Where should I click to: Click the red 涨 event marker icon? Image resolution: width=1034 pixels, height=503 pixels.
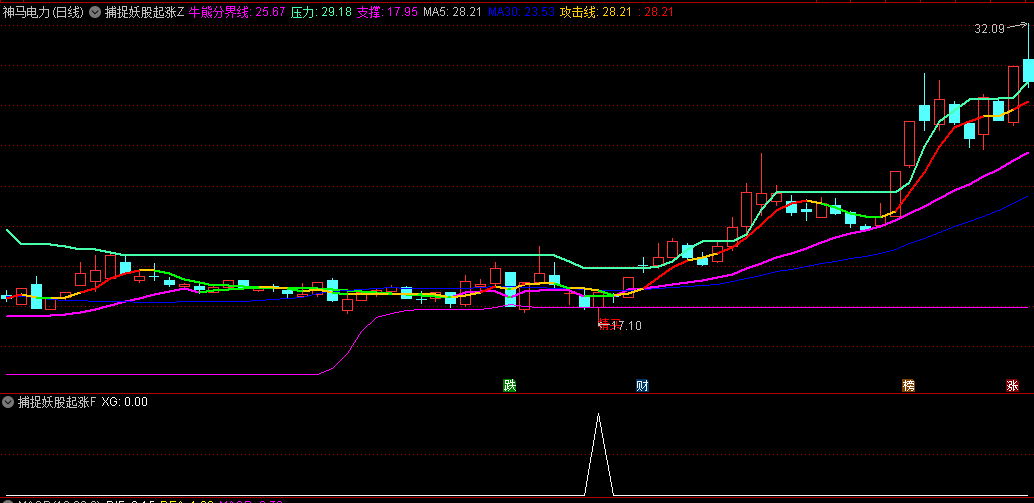(1012, 386)
